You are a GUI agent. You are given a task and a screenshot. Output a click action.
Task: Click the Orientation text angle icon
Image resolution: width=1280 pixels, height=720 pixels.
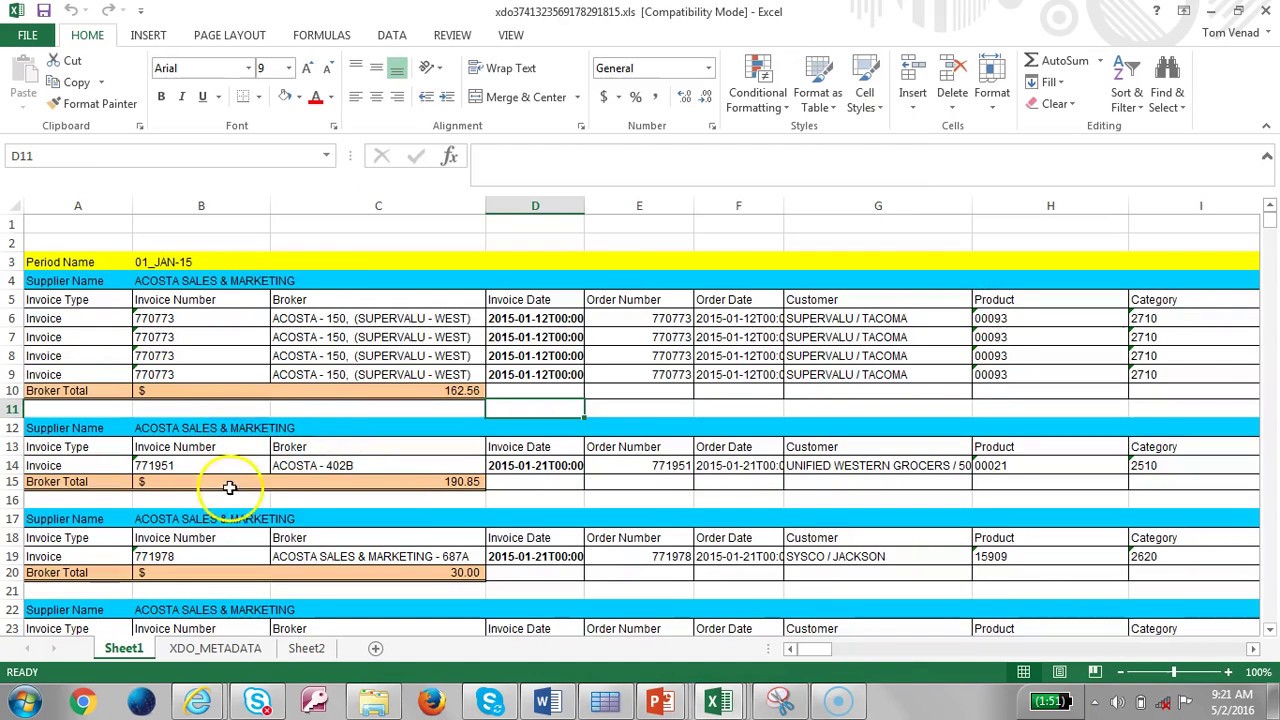(427, 68)
